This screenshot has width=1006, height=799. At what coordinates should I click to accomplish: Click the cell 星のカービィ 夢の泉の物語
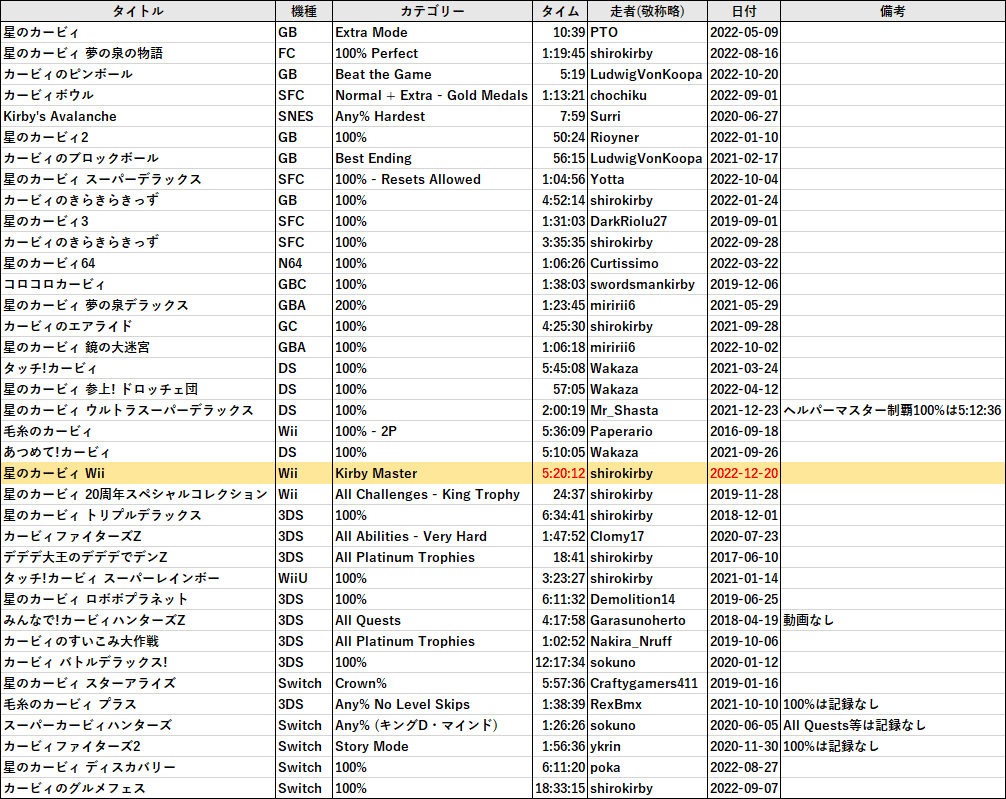138,53
